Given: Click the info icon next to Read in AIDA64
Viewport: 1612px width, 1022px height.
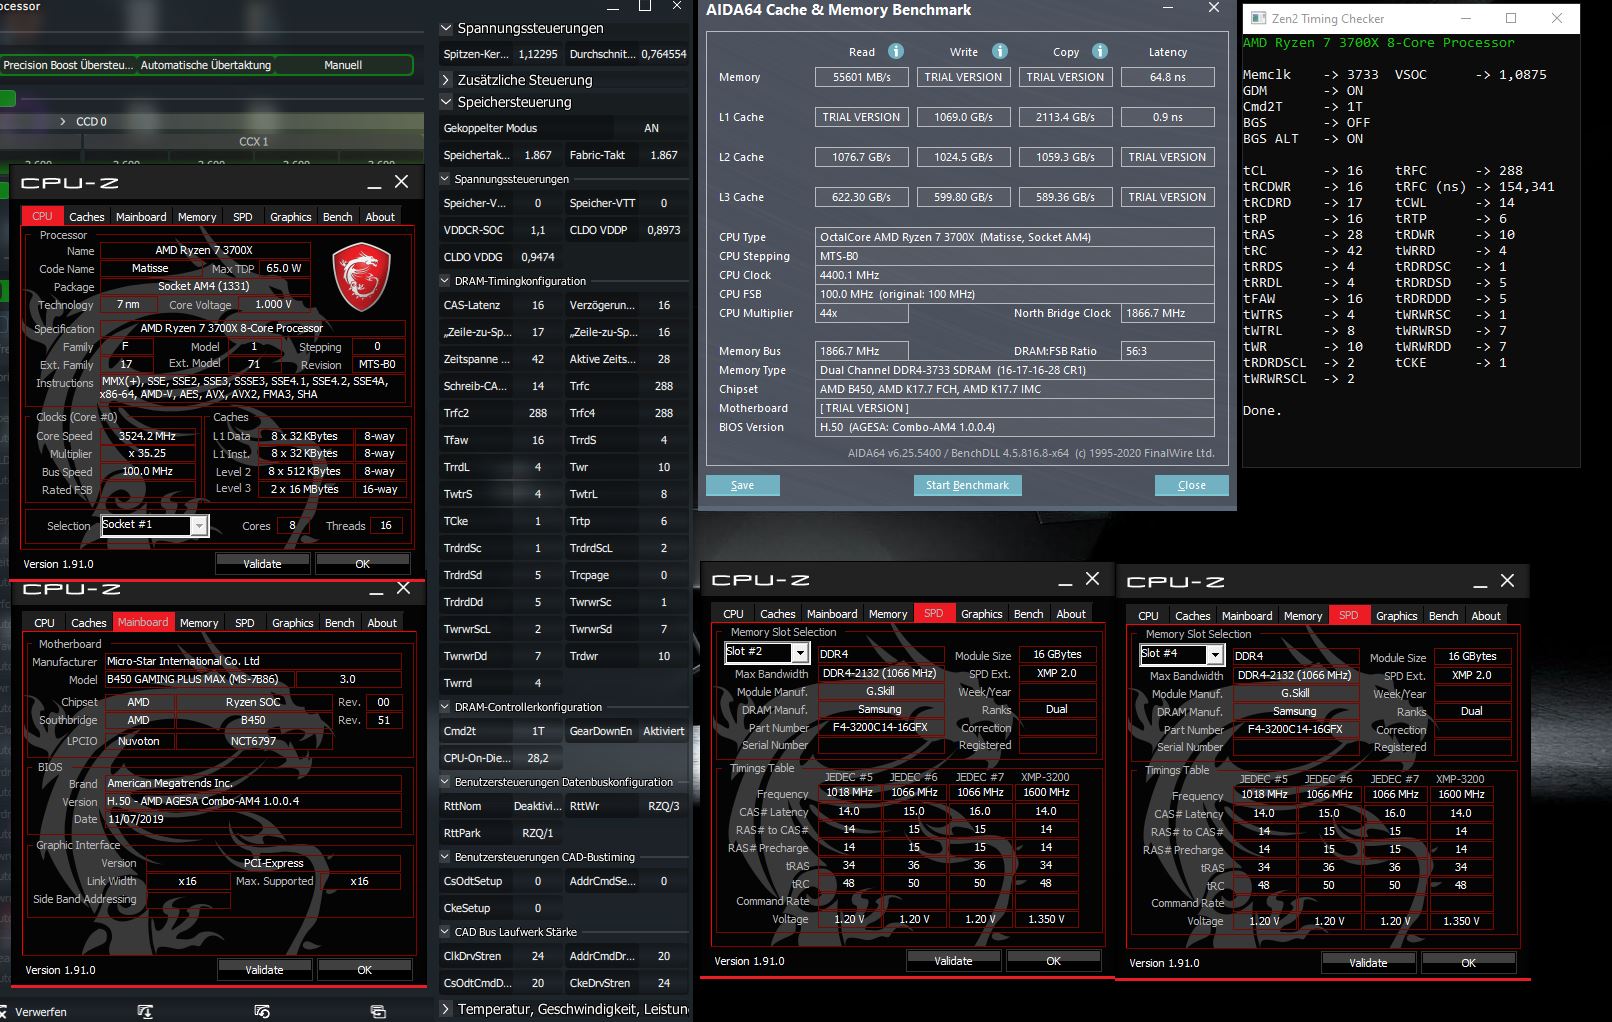Looking at the screenshot, I should point(896,51).
